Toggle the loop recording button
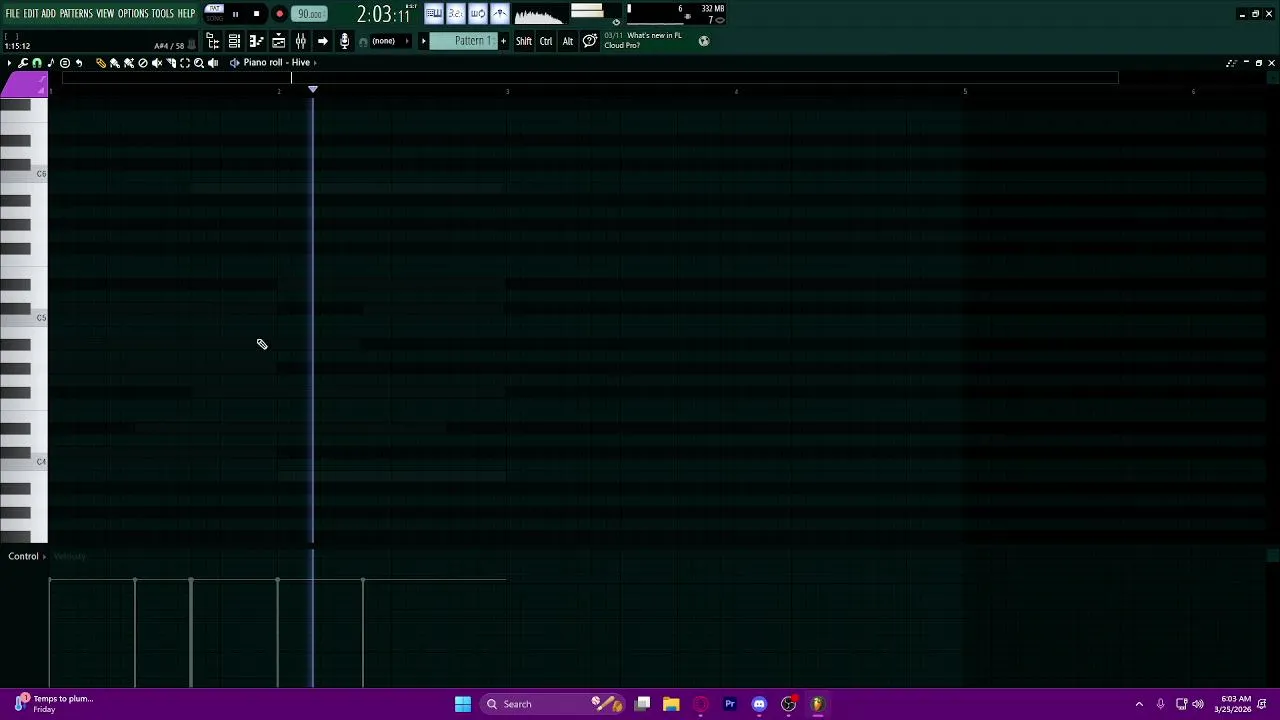Viewport: 1280px width, 720px height. pyautogui.click(x=477, y=13)
